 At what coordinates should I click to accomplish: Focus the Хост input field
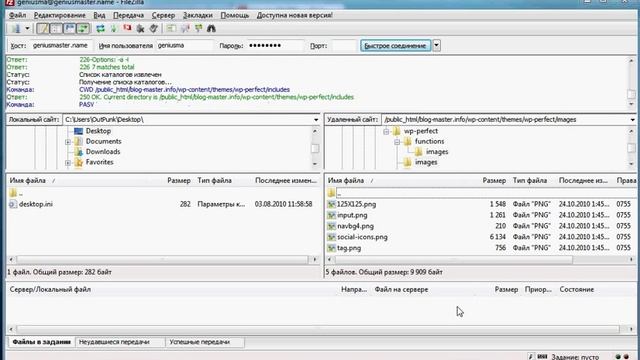pyautogui.click(x=61, y=46)
